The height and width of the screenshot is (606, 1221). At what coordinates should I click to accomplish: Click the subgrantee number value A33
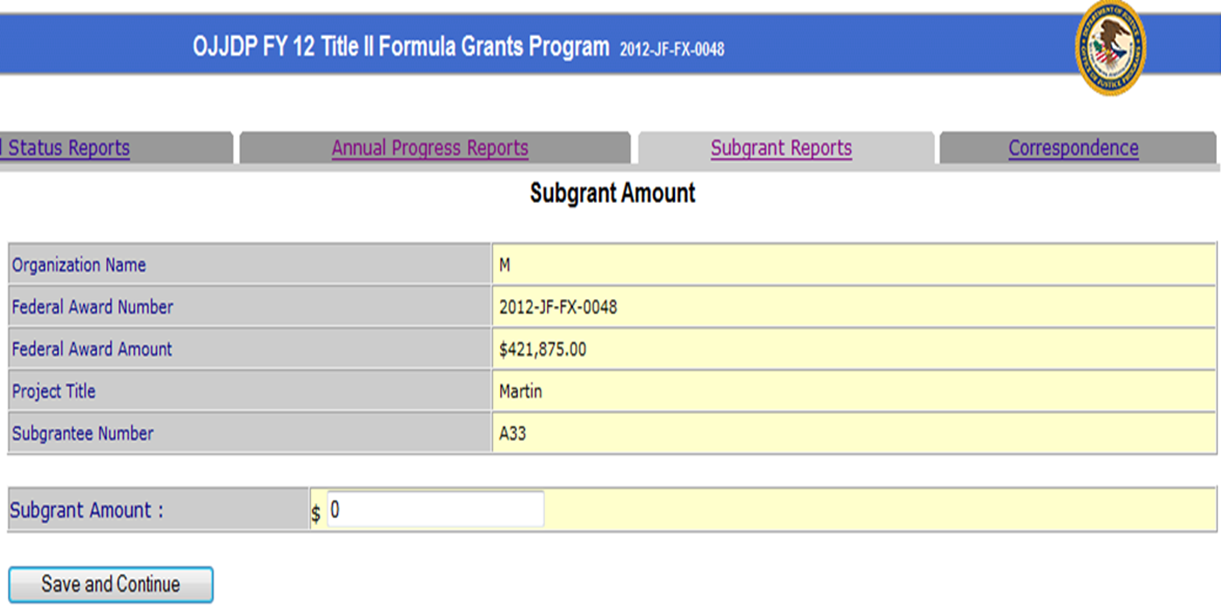512,434
